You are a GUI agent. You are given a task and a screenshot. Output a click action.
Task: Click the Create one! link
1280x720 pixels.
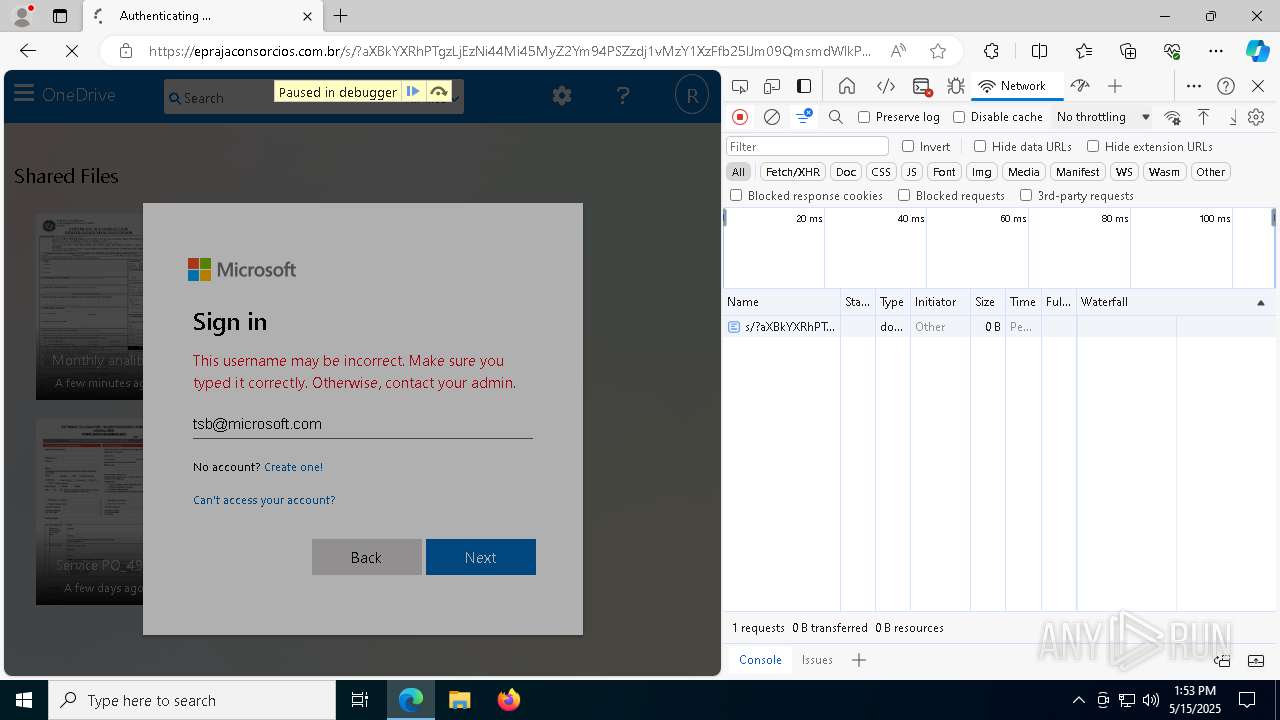click(293, 467)
